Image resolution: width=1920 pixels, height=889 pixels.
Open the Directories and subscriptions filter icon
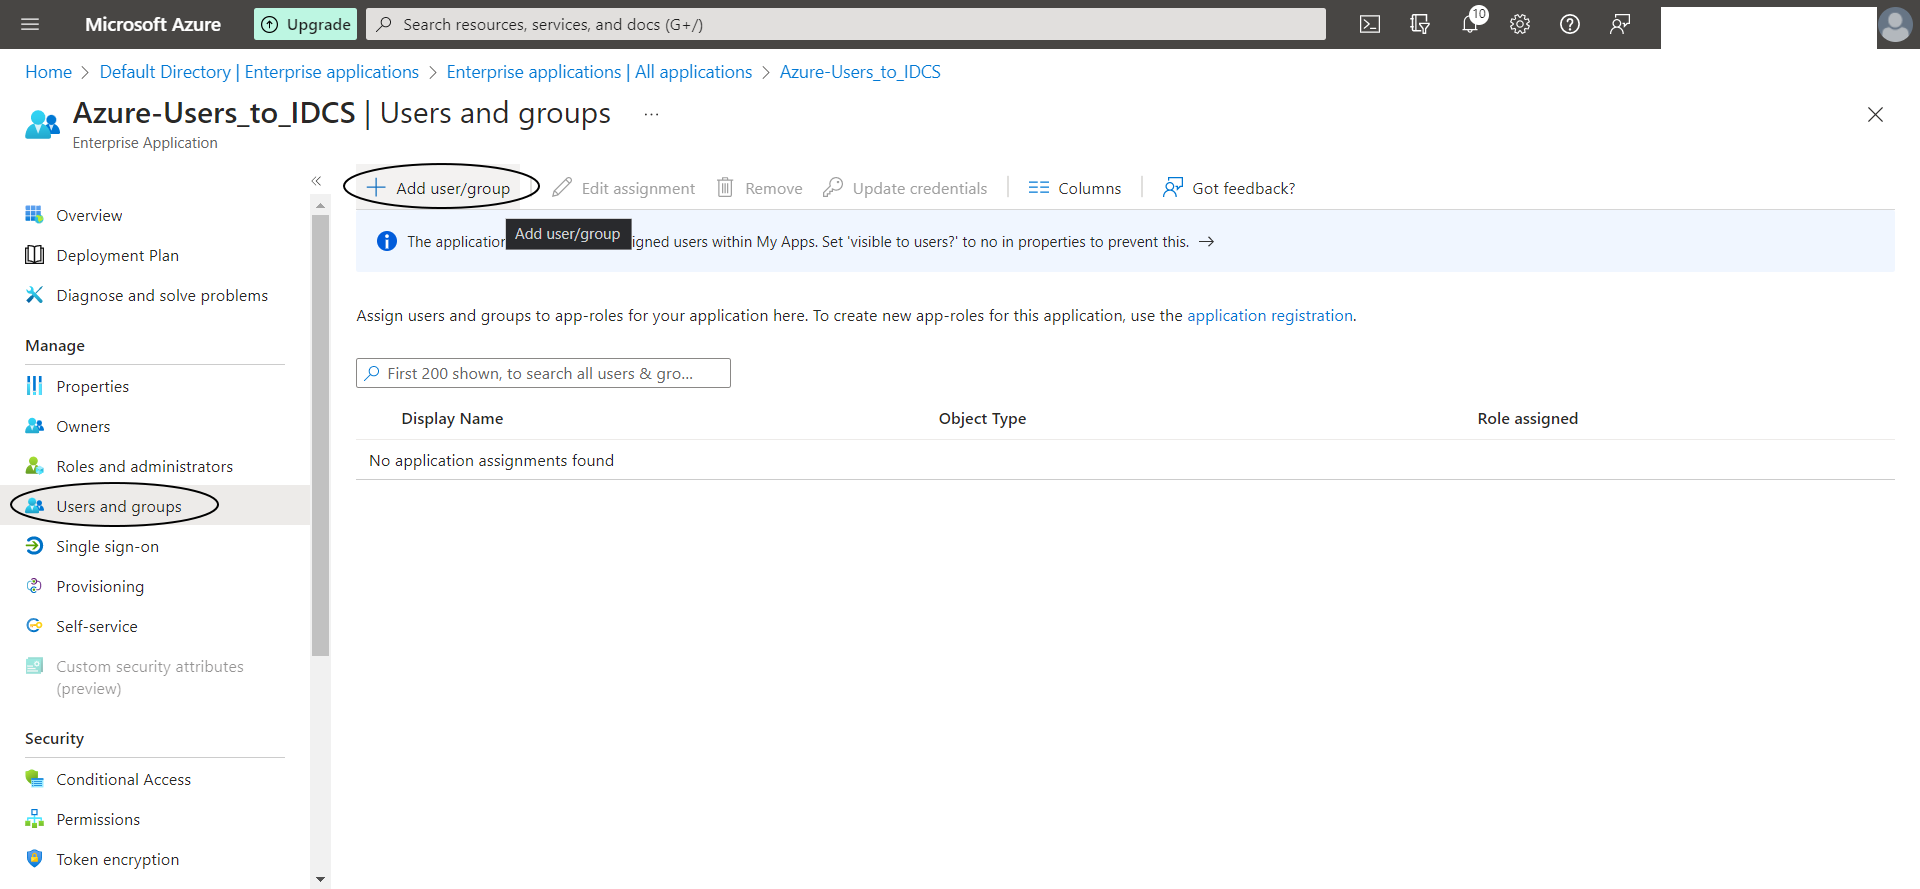1420,24
